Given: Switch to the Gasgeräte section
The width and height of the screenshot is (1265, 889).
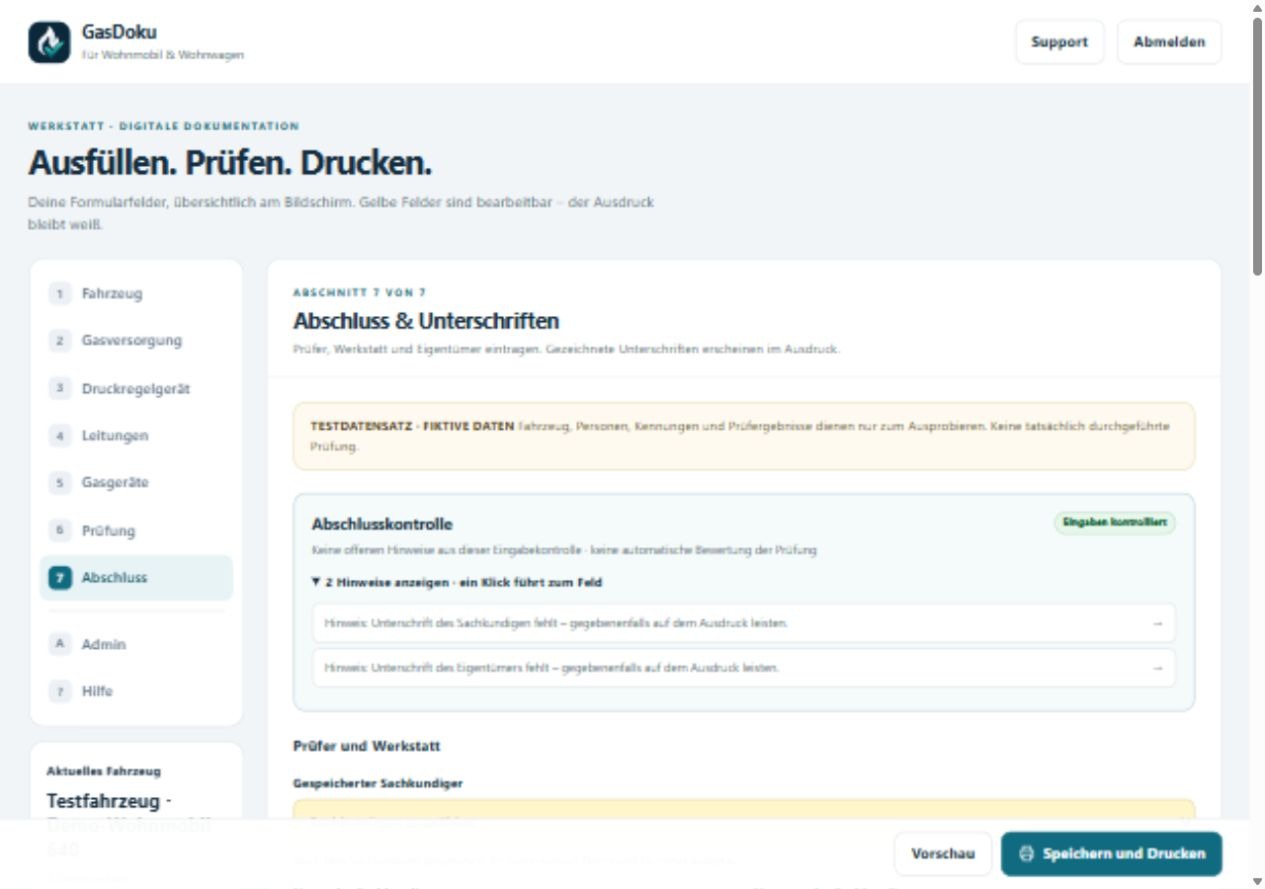Looking at the screenshot, I should pos(136,483).
